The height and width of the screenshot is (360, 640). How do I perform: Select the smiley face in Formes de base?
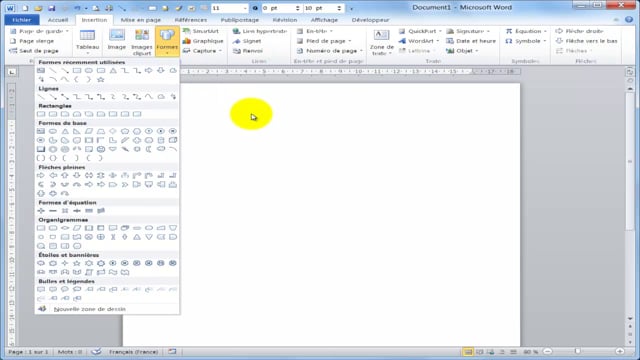pos(101,149)
